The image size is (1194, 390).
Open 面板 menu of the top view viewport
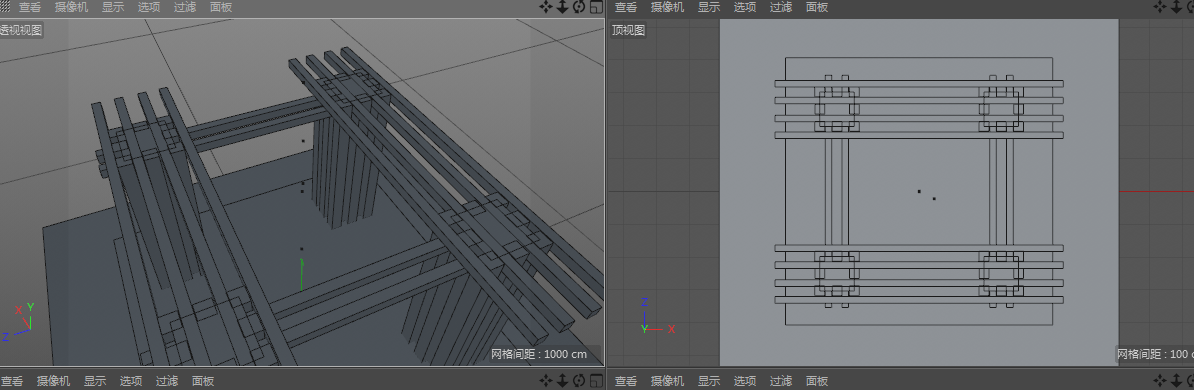pyautogui.click(x=816, y=8)
